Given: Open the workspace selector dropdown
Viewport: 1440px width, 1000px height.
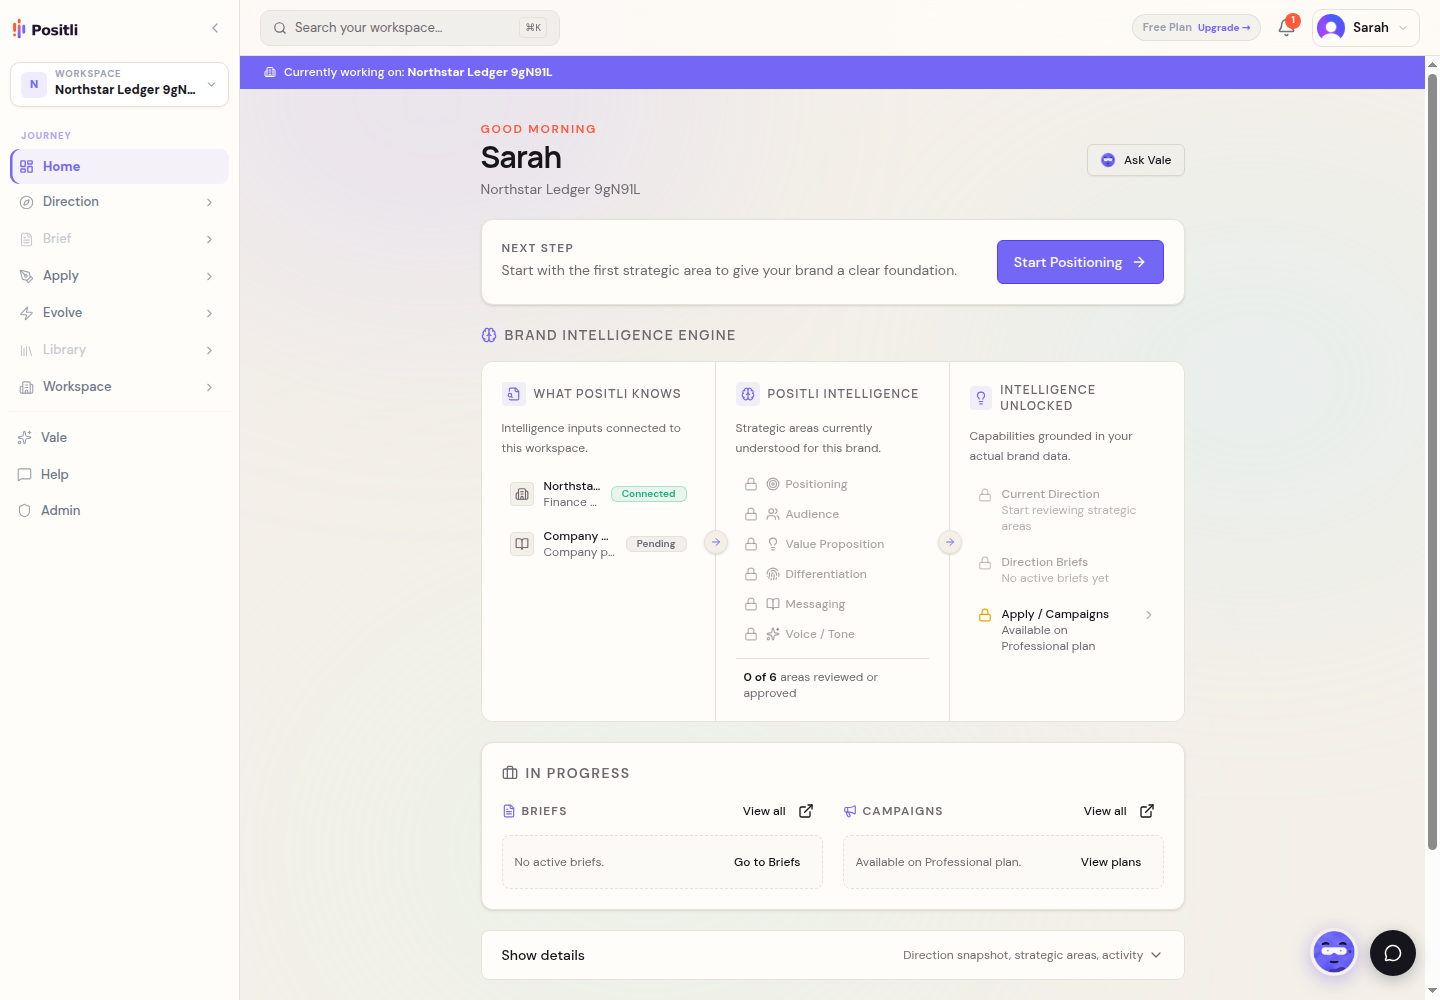Looking at the screenshot, I should point(119,84).
